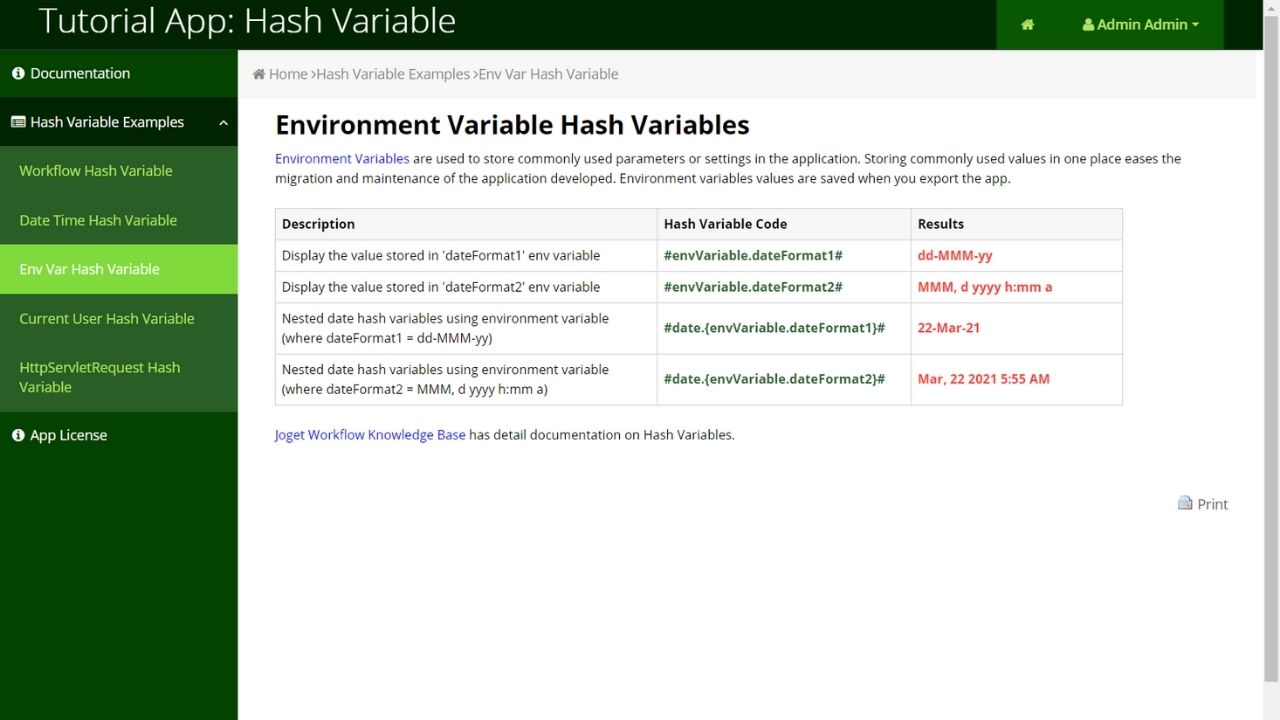Click the Tutorial App: Hash Variable title
The width and height of the screenshot is (1280, 720).
tap(247, 21)
